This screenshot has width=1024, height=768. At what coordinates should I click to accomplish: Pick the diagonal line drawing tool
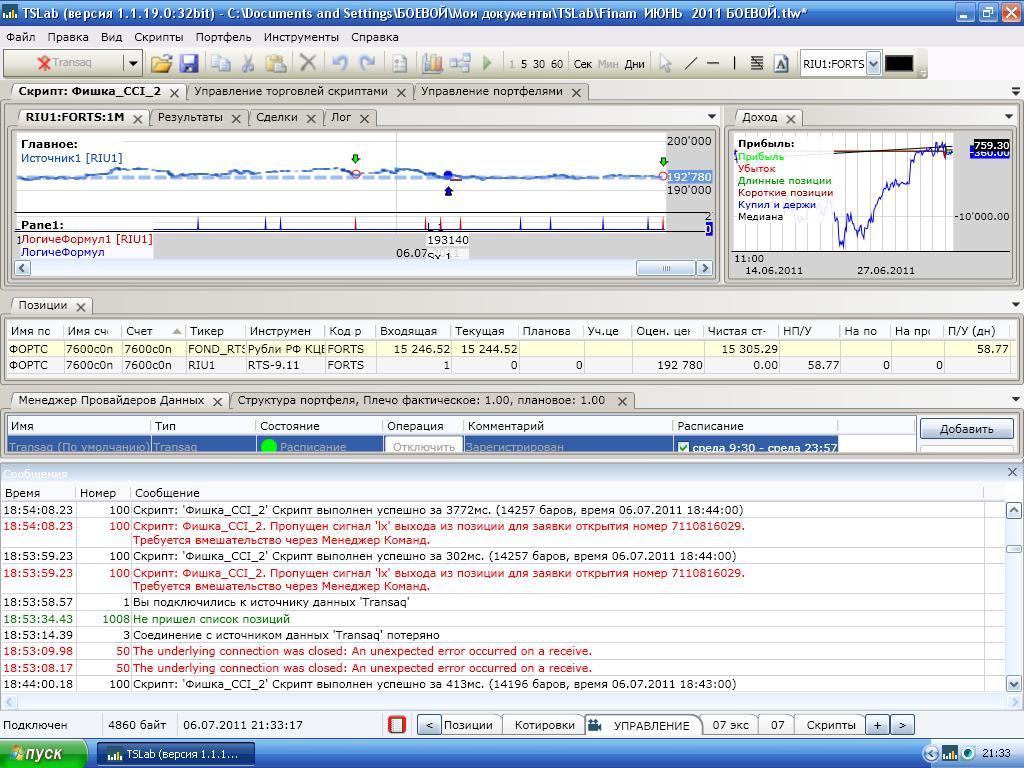tap(690, 64)
